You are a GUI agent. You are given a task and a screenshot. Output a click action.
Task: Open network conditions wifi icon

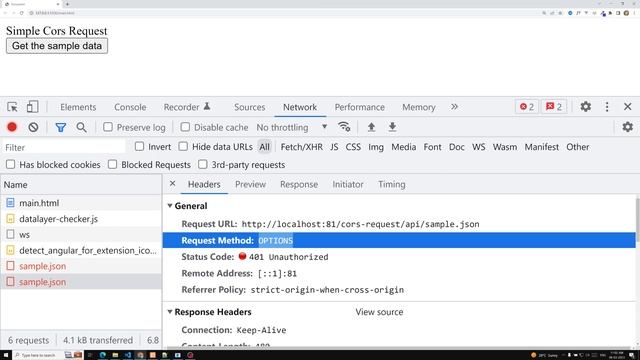click(344, 127)
